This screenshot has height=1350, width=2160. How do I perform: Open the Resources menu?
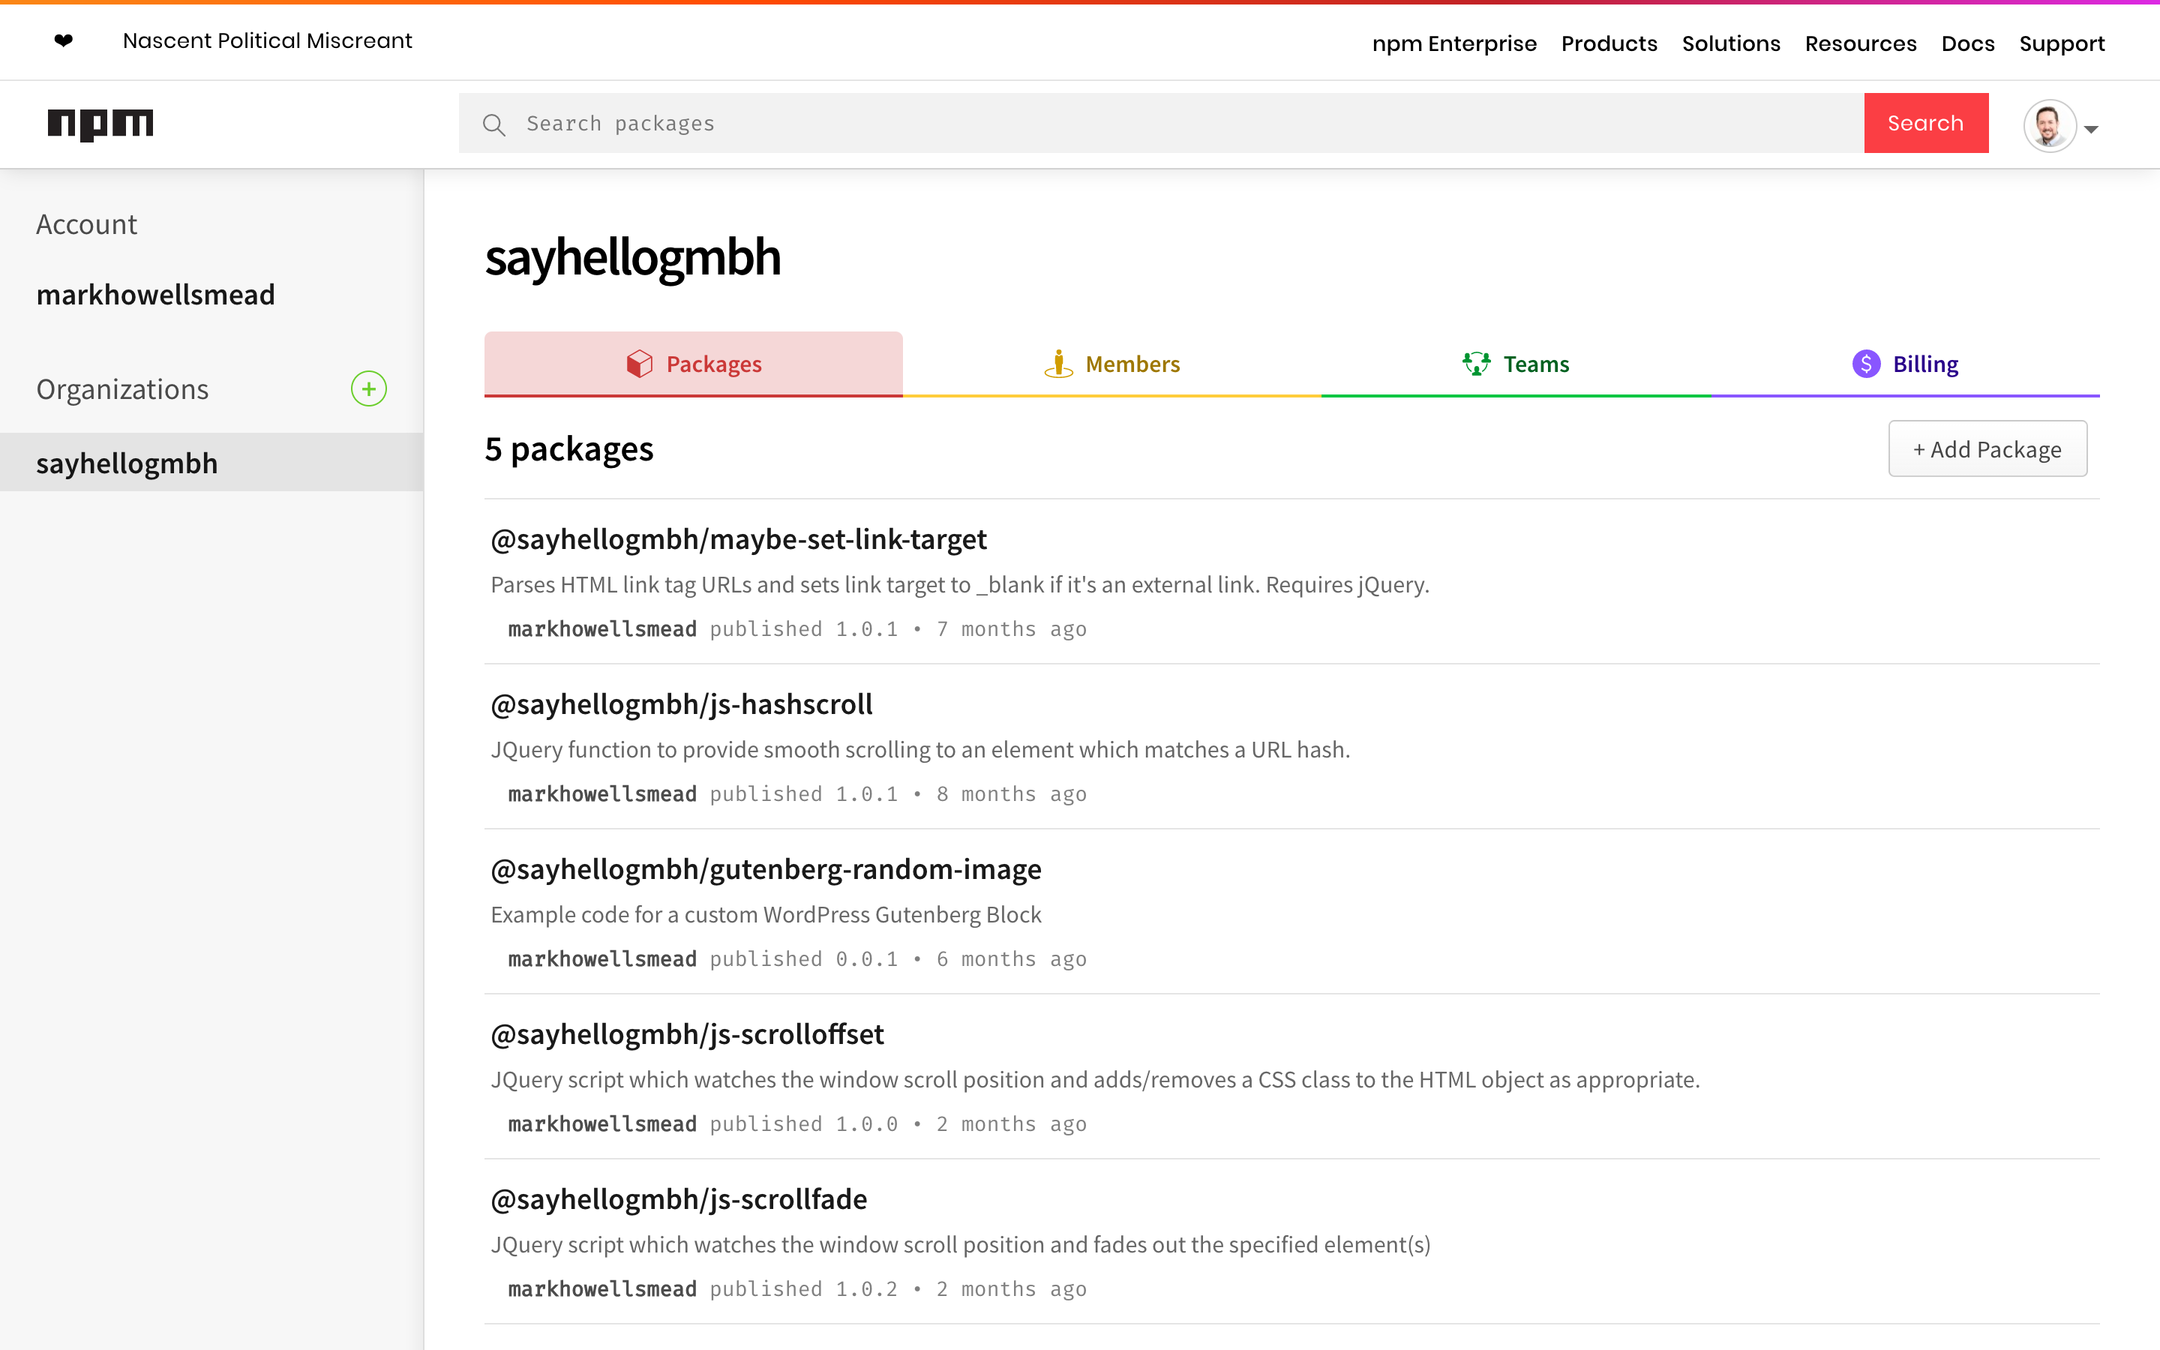click(x=1860, y=44)
